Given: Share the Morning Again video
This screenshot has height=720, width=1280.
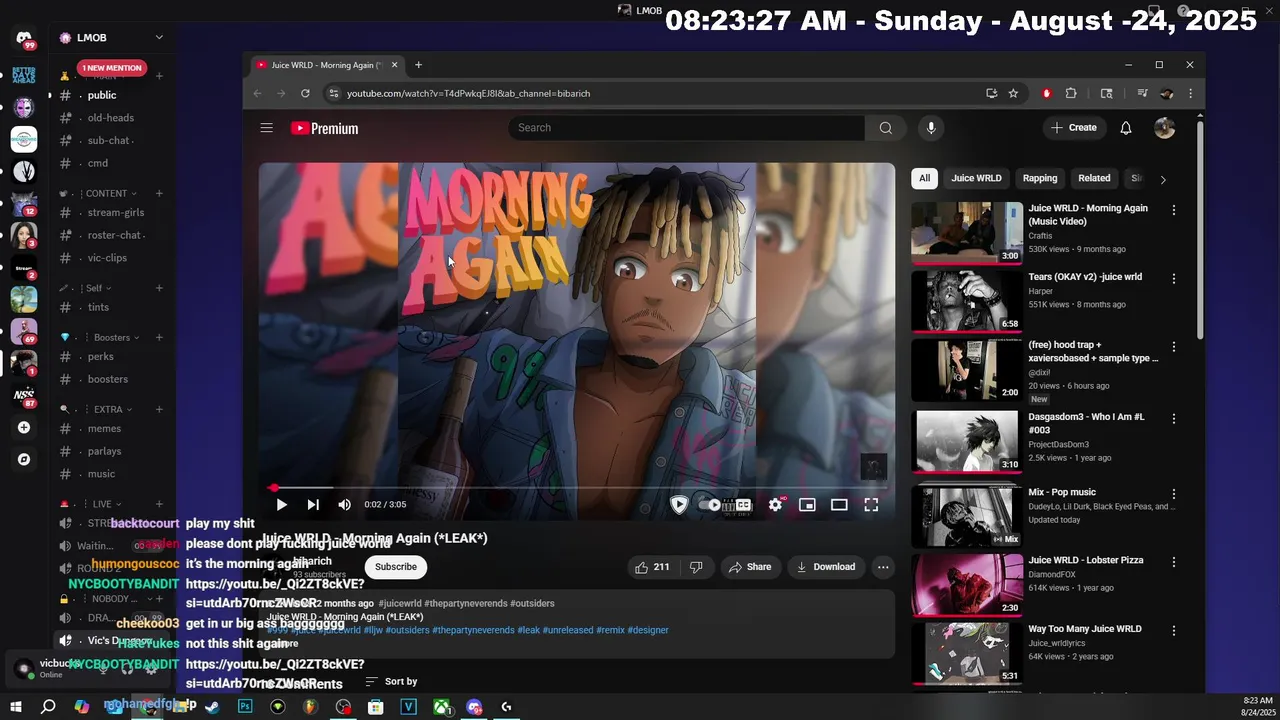Looking at the screenshot, I should pyautogui.click(x=750, y=567).
